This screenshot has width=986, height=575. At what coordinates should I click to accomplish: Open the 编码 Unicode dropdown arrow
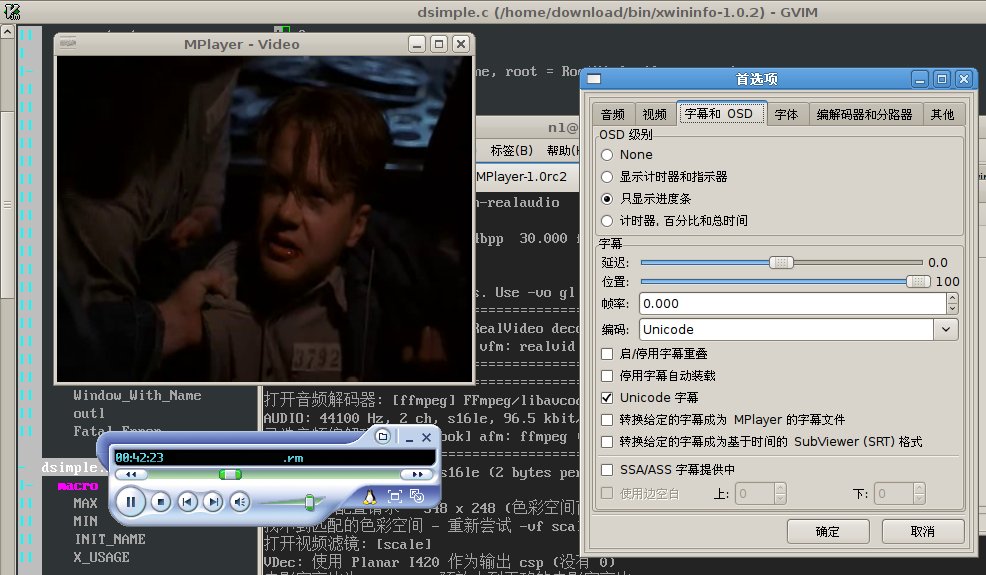(946, 330)
